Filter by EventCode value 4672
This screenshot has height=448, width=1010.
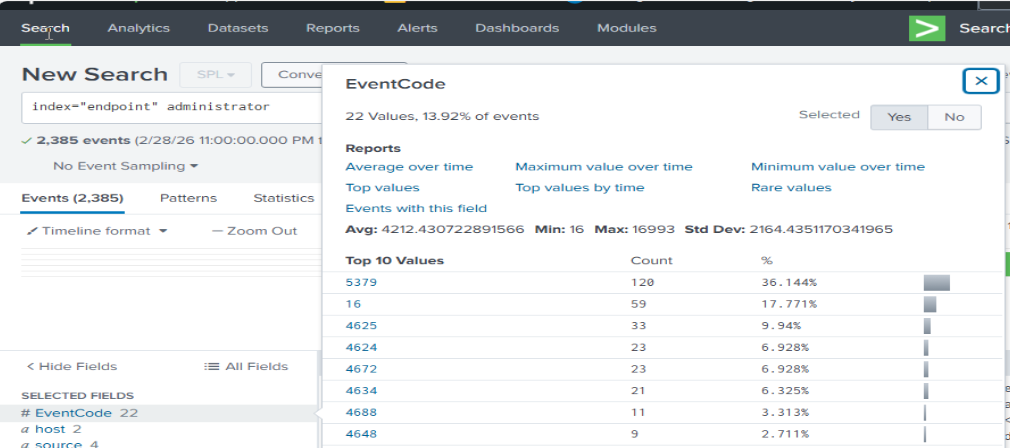pyautogui.click(x=361, y=369)
